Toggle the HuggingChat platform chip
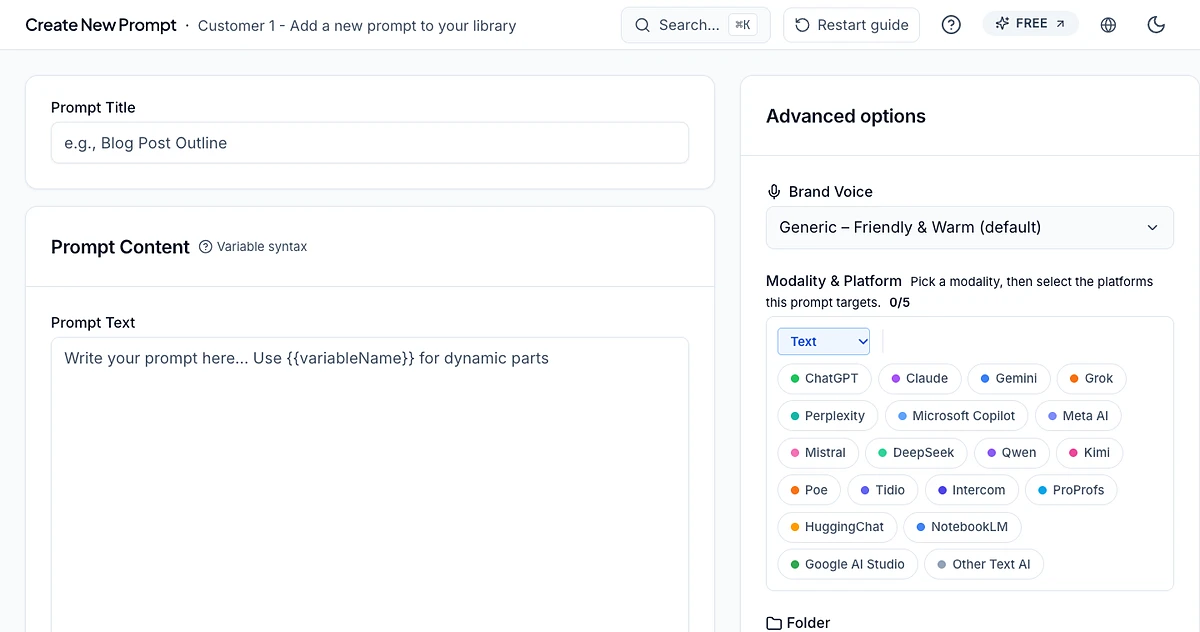This screenshot has height=632, width=1200. pos(837,527)
